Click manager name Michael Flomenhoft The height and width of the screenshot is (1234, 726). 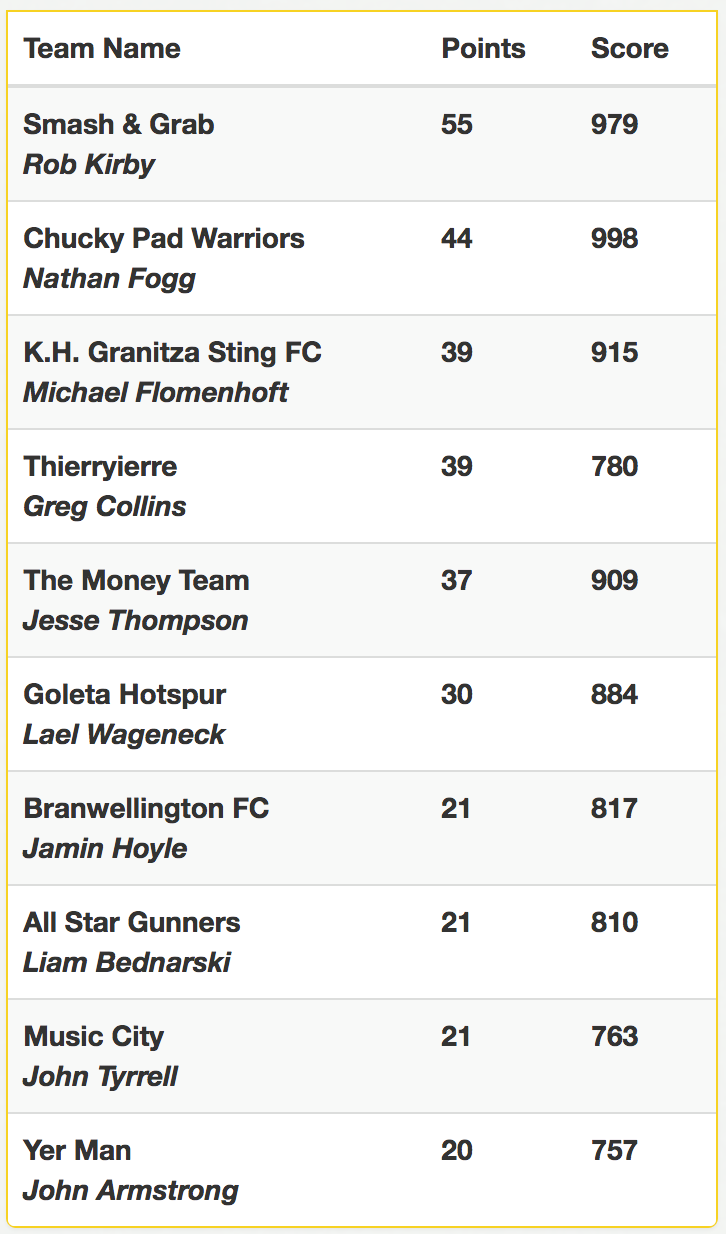coord(156,392)
